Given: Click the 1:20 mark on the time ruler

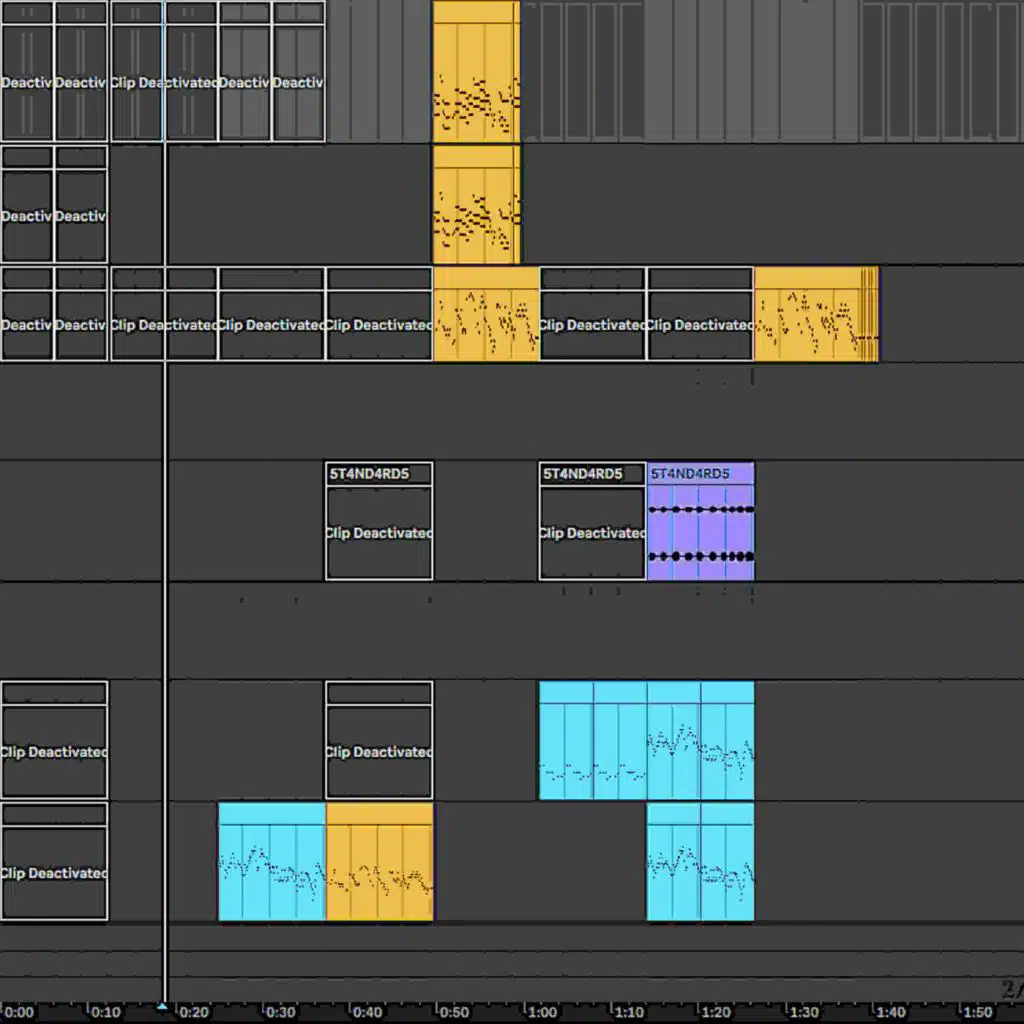Looking at the screenshot, I should pos(717,1011).
